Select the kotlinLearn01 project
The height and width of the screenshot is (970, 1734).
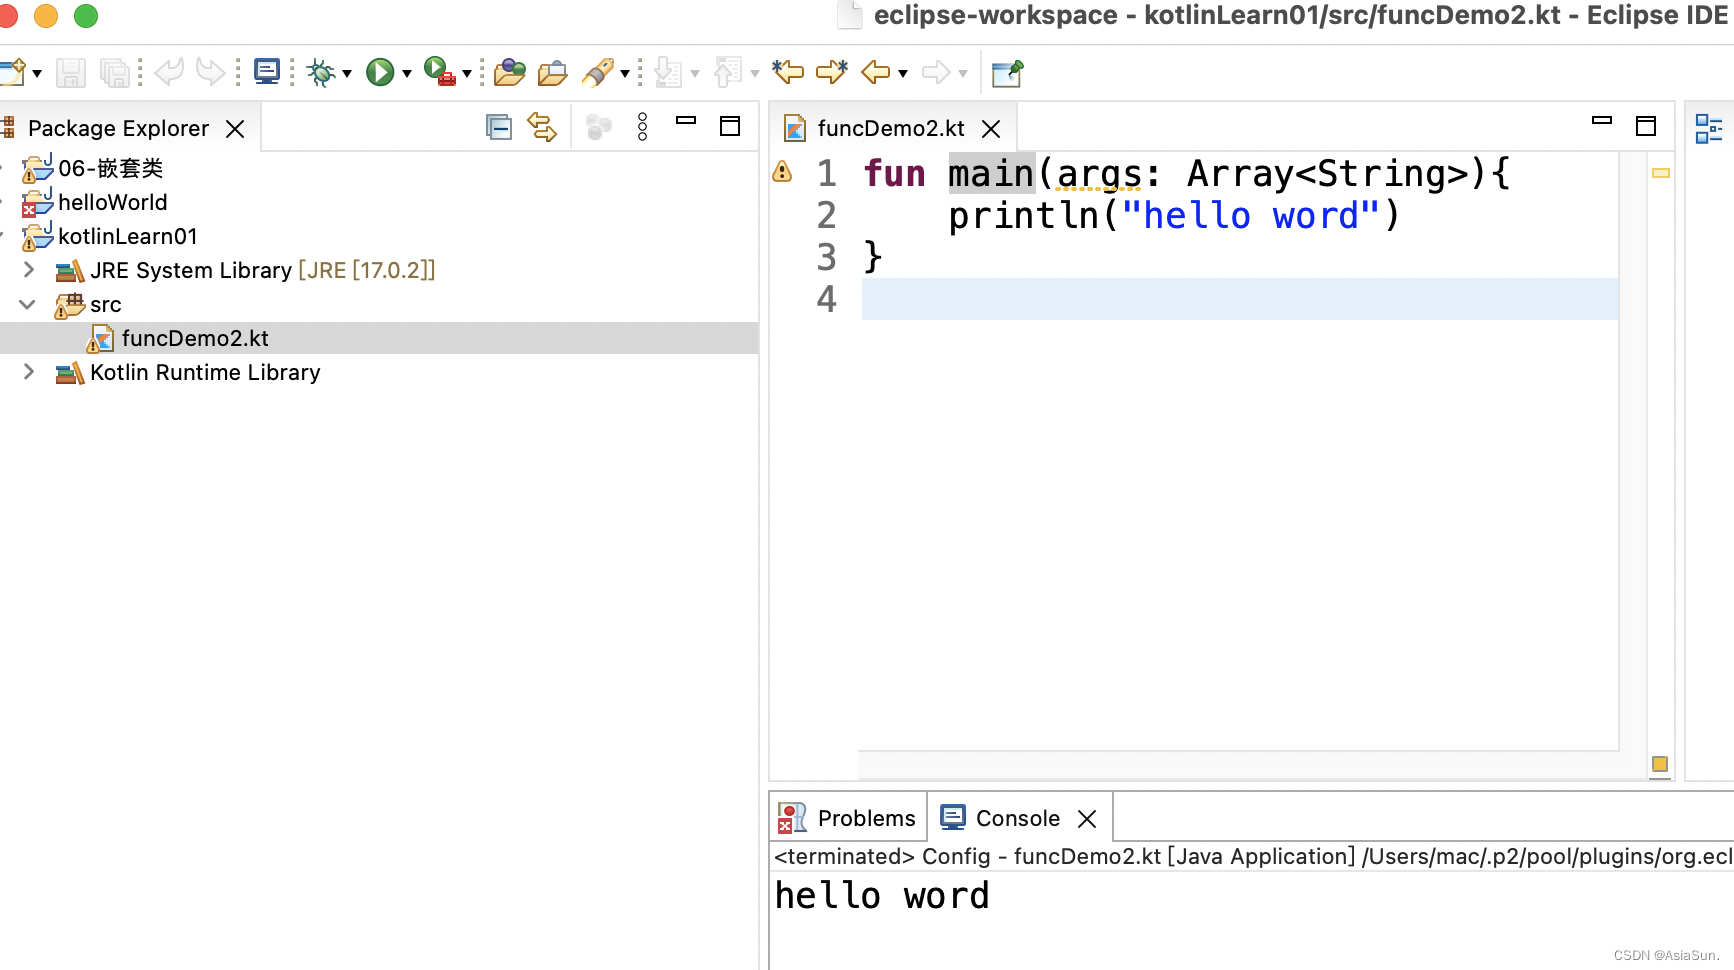(x=128, y=236)
